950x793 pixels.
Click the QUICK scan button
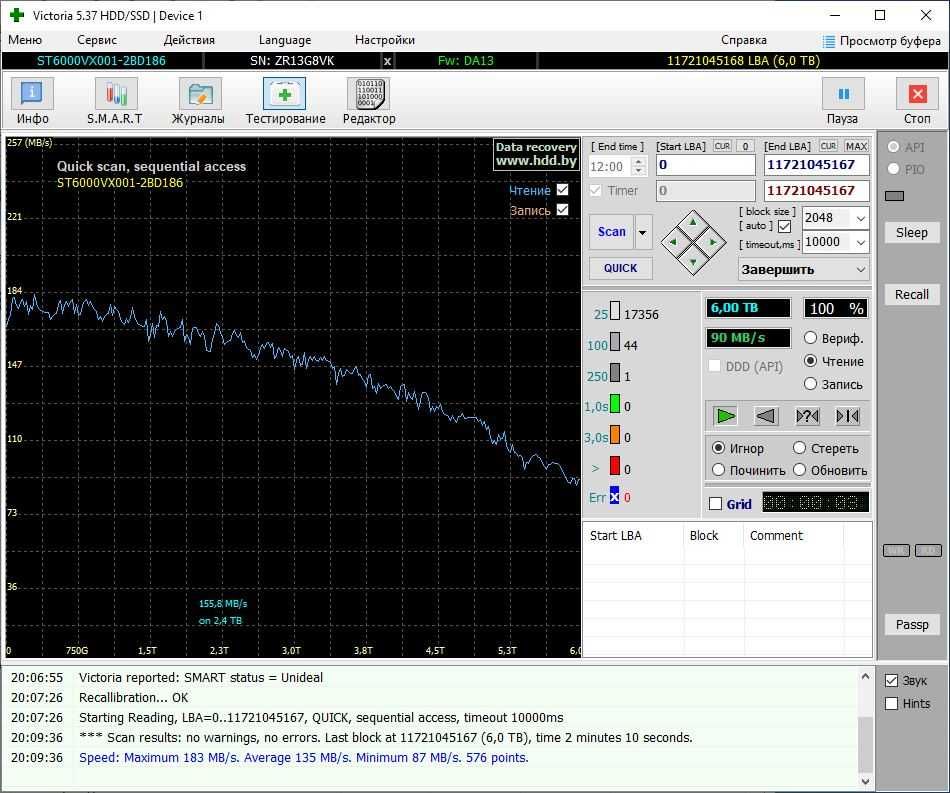coord(620,268)
